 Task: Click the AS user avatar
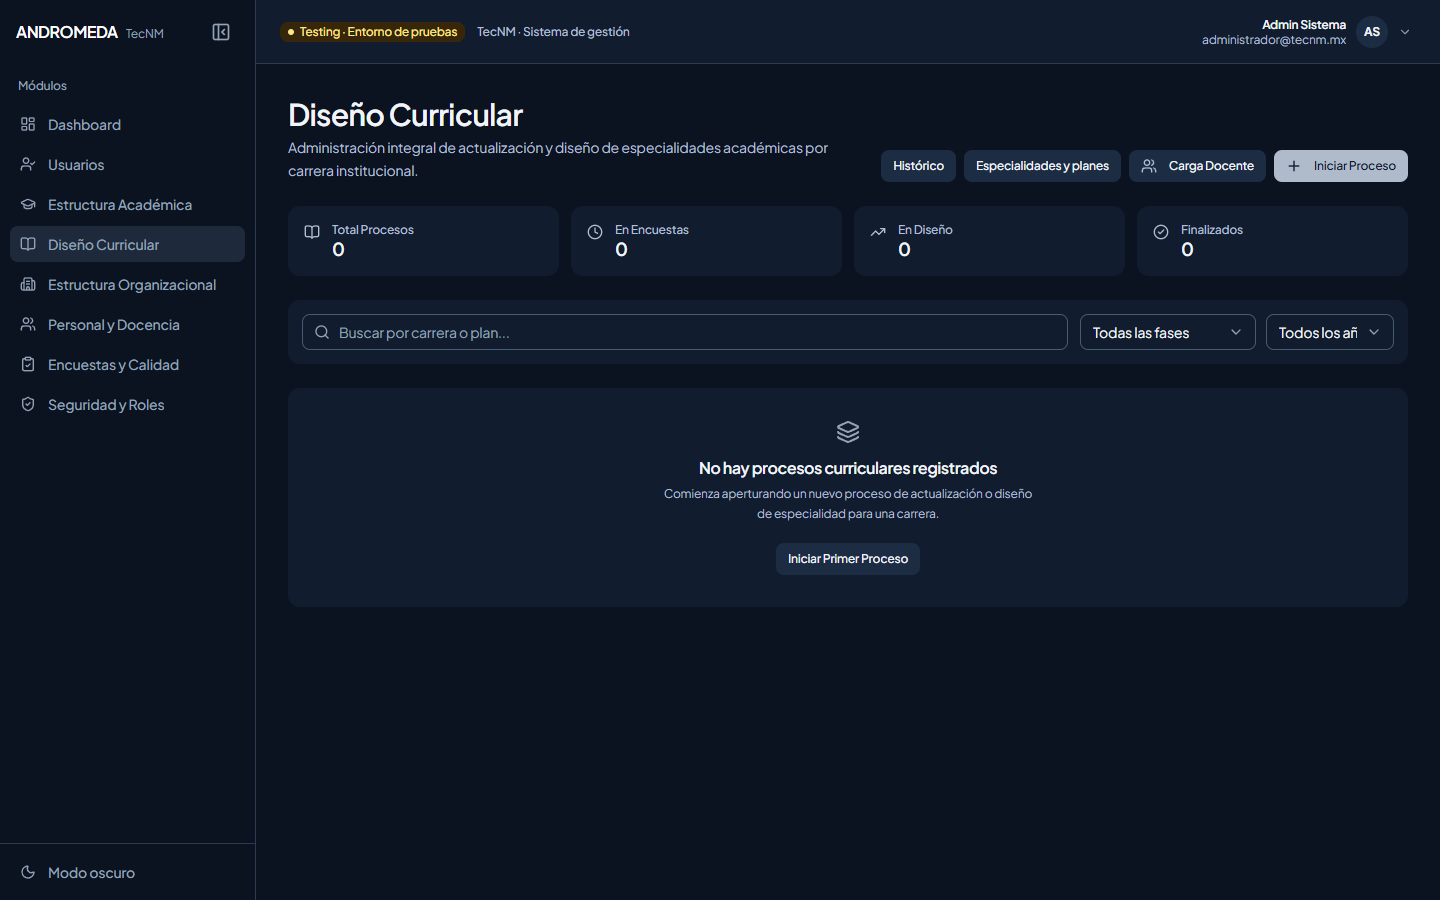(1372, 32)
